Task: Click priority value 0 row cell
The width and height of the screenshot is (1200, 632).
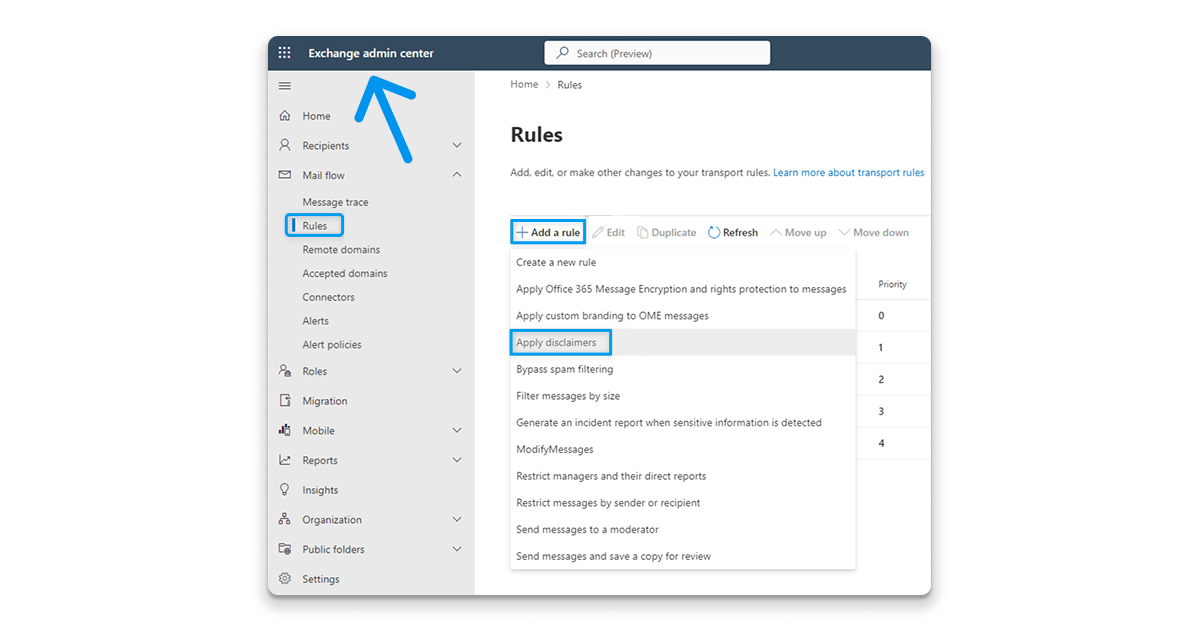Action: tap(881, 316)
